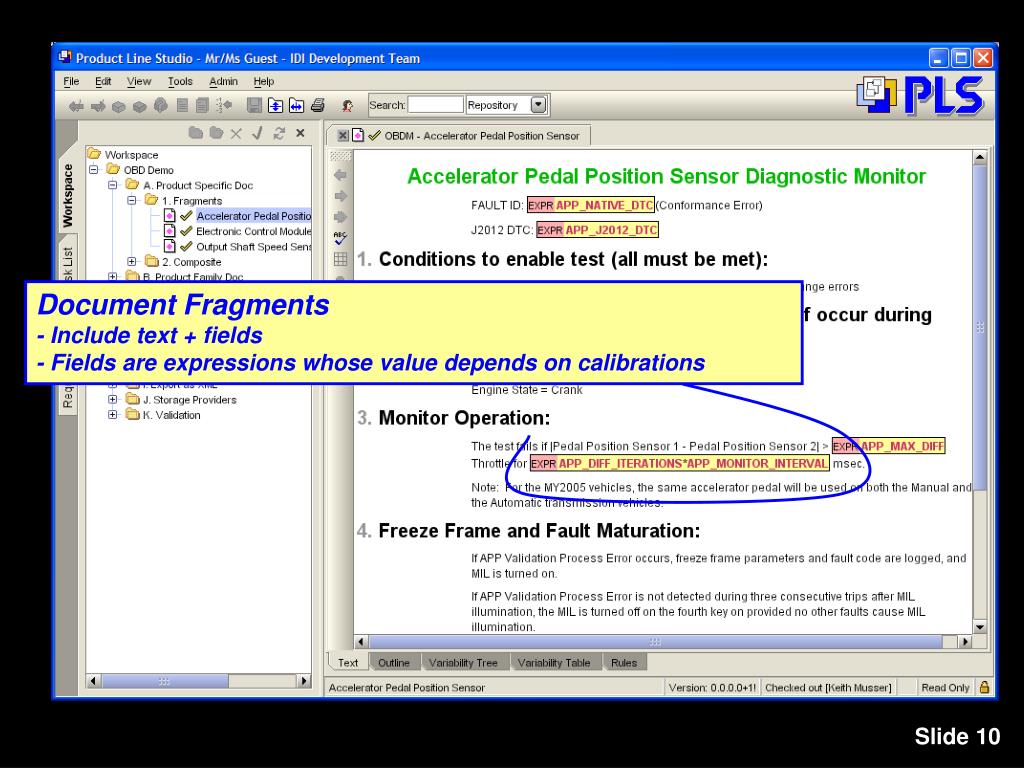Click the APP_MAX_DIFF expression field
Viewport: 1024px width, 768px height.
tap(888, 447)
